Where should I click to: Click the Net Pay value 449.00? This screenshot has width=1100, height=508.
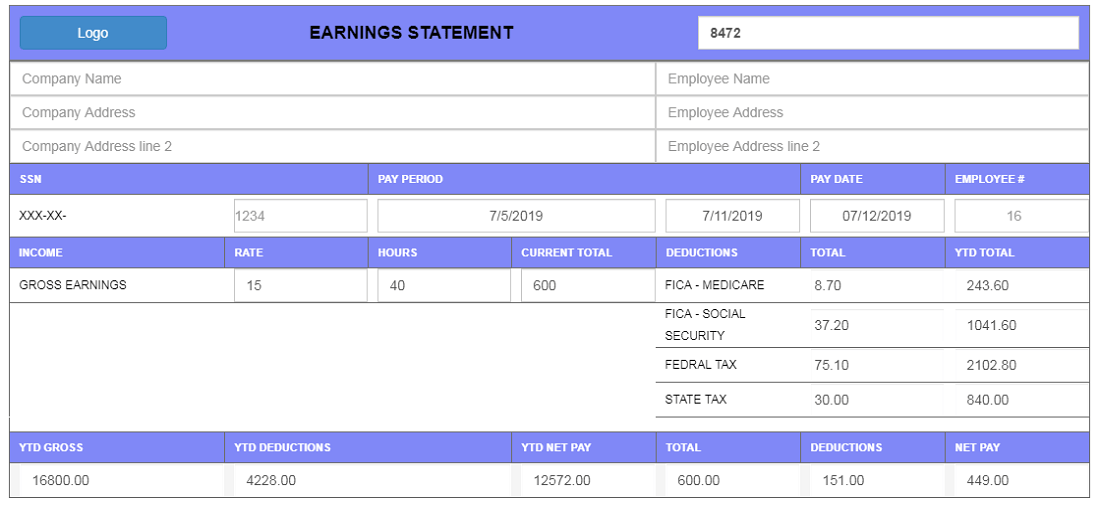click(x=1018, y=480)
